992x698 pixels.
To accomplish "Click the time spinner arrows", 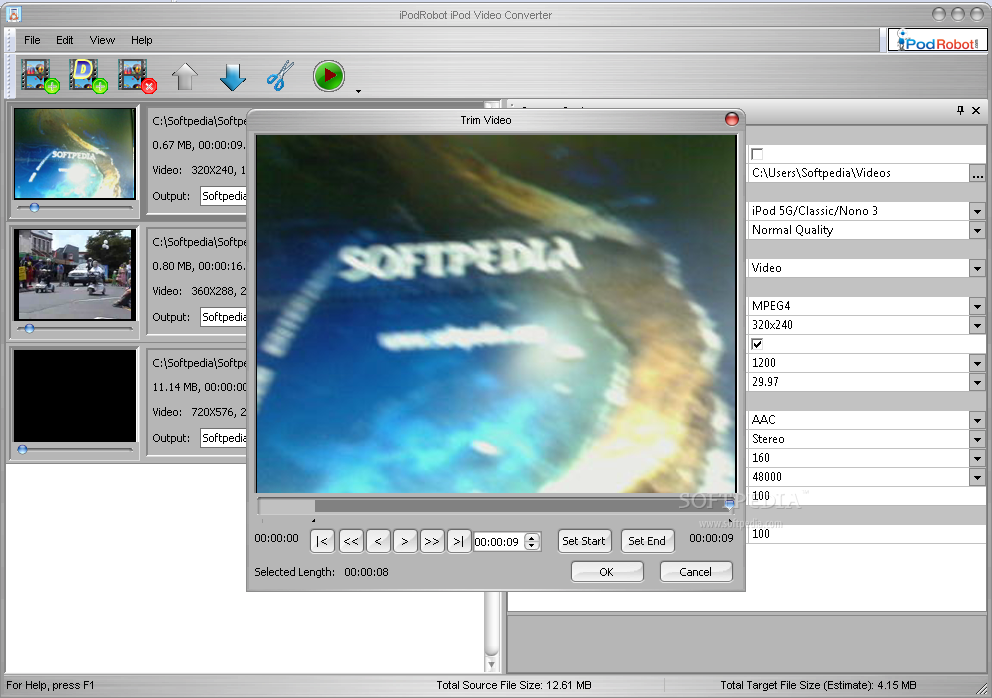I will pos(533,541).
